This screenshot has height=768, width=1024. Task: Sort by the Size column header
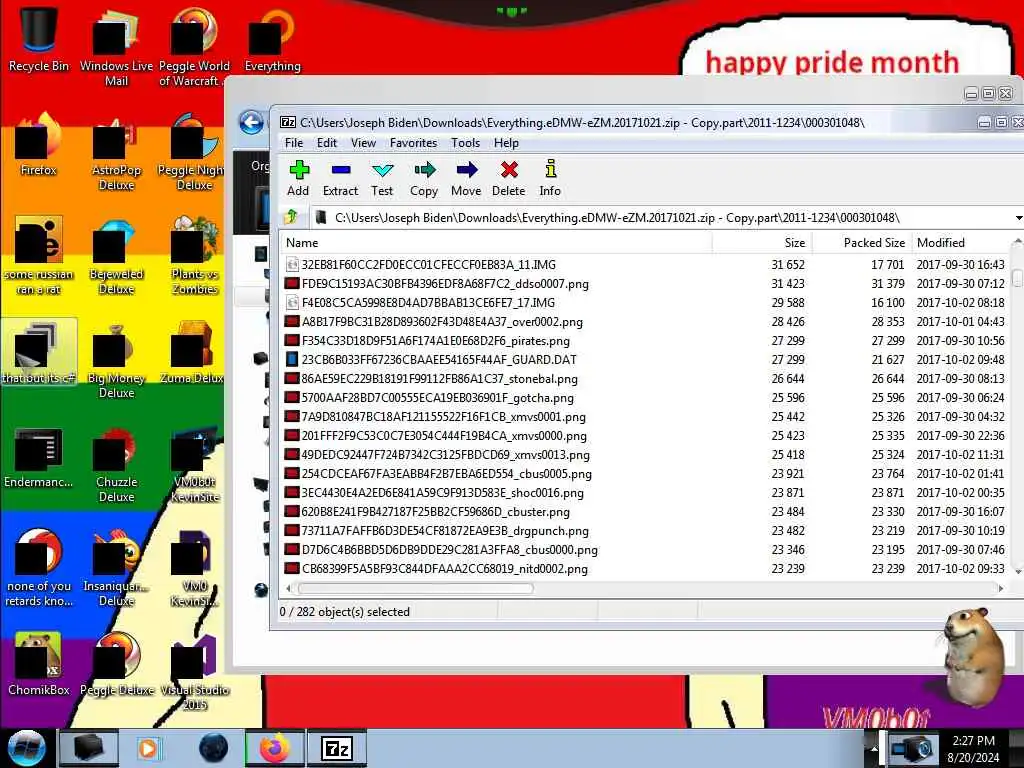click(x=761, y=243)
